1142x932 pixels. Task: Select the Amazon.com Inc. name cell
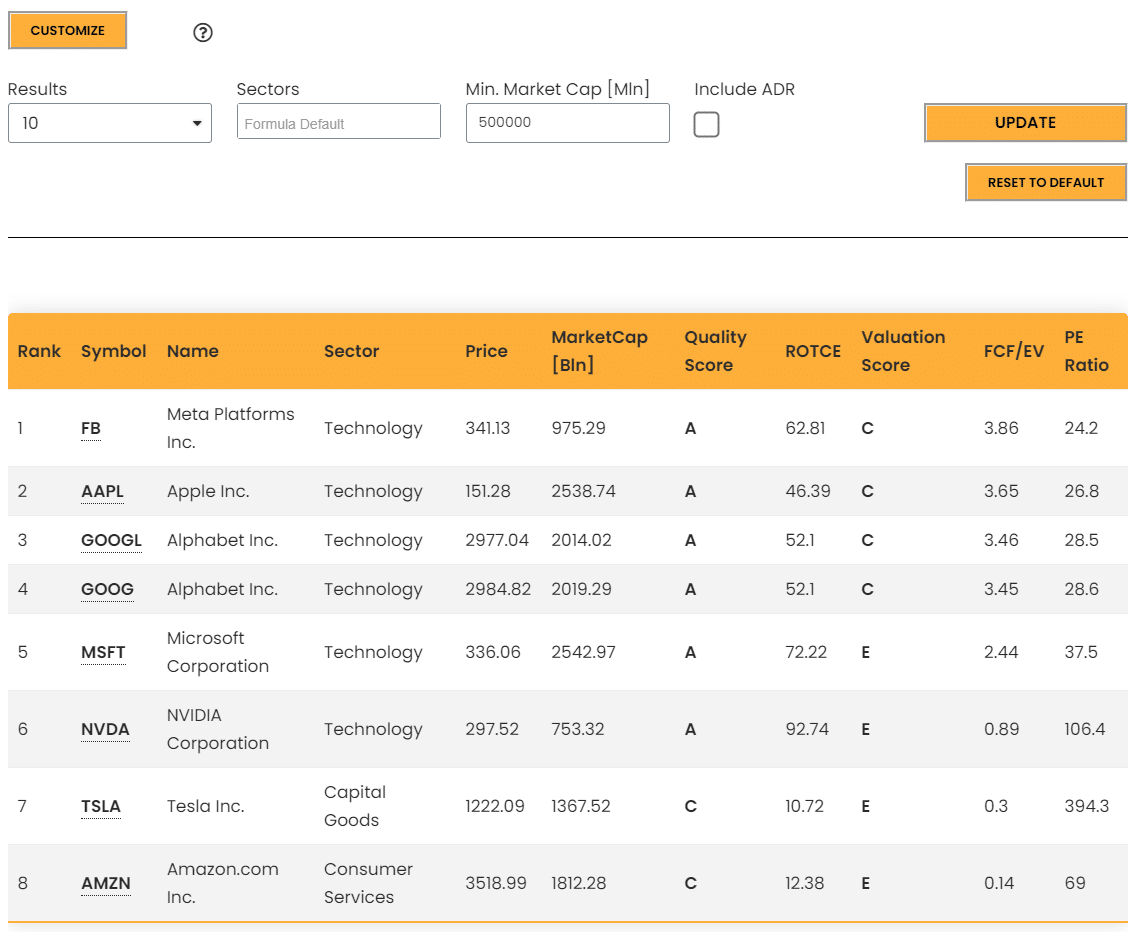tap(223, 883)
